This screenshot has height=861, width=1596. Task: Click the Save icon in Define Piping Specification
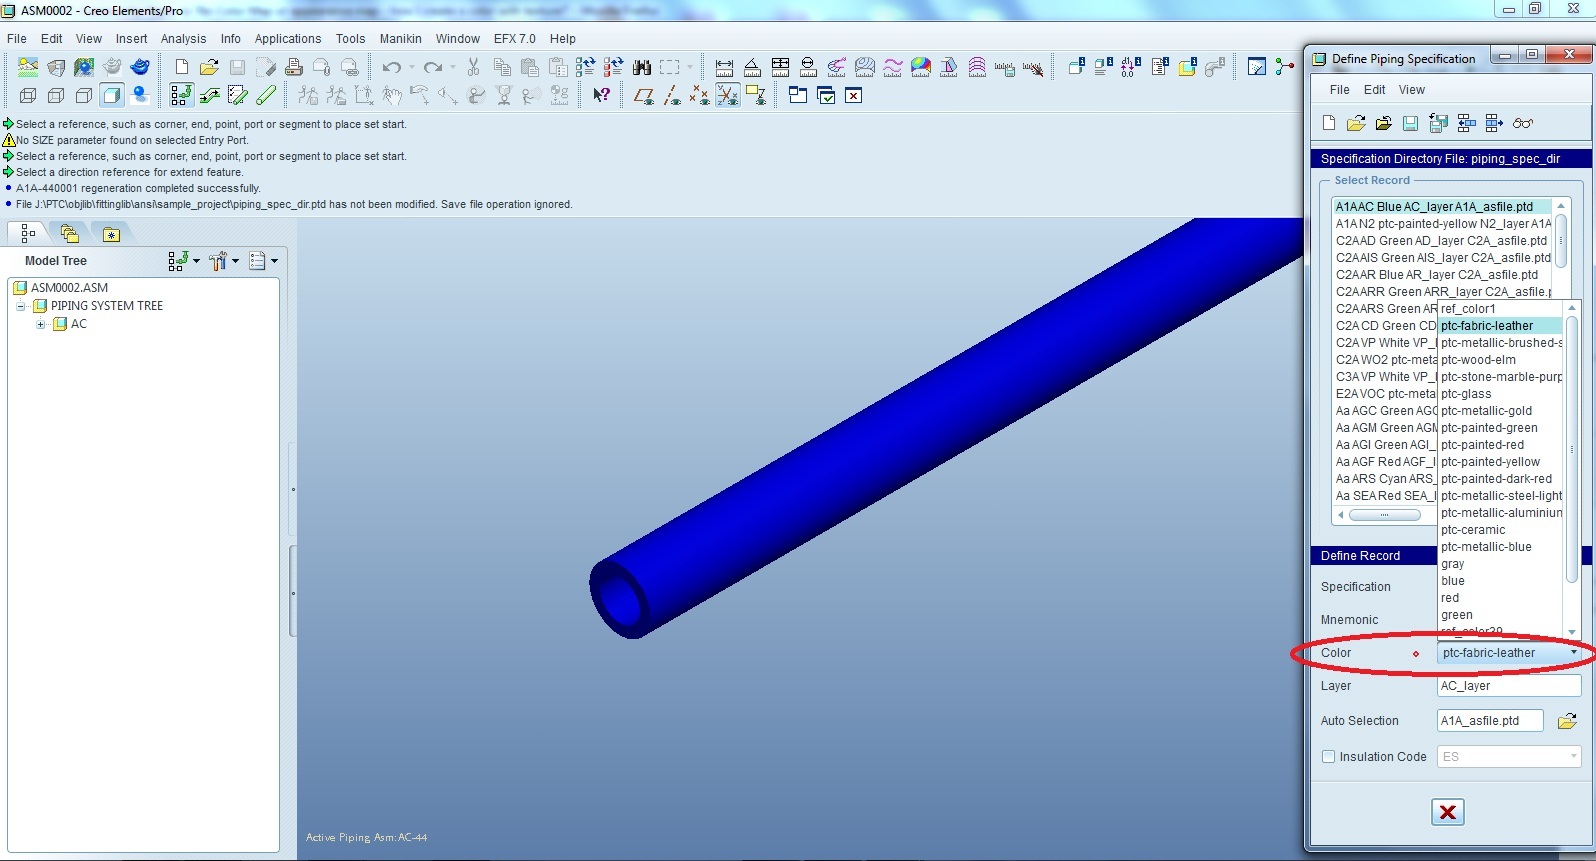[1410, 123]
